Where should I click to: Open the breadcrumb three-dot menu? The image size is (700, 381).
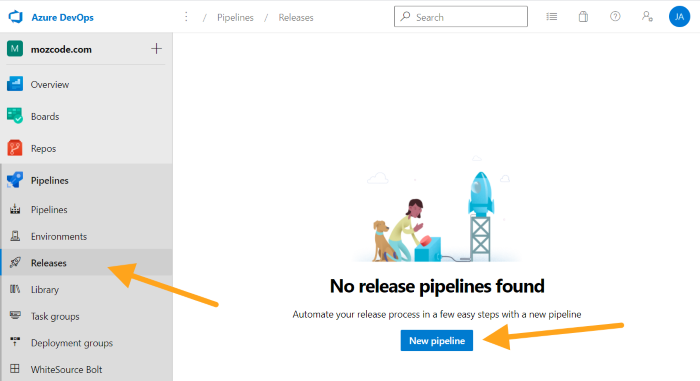point(186,17)
